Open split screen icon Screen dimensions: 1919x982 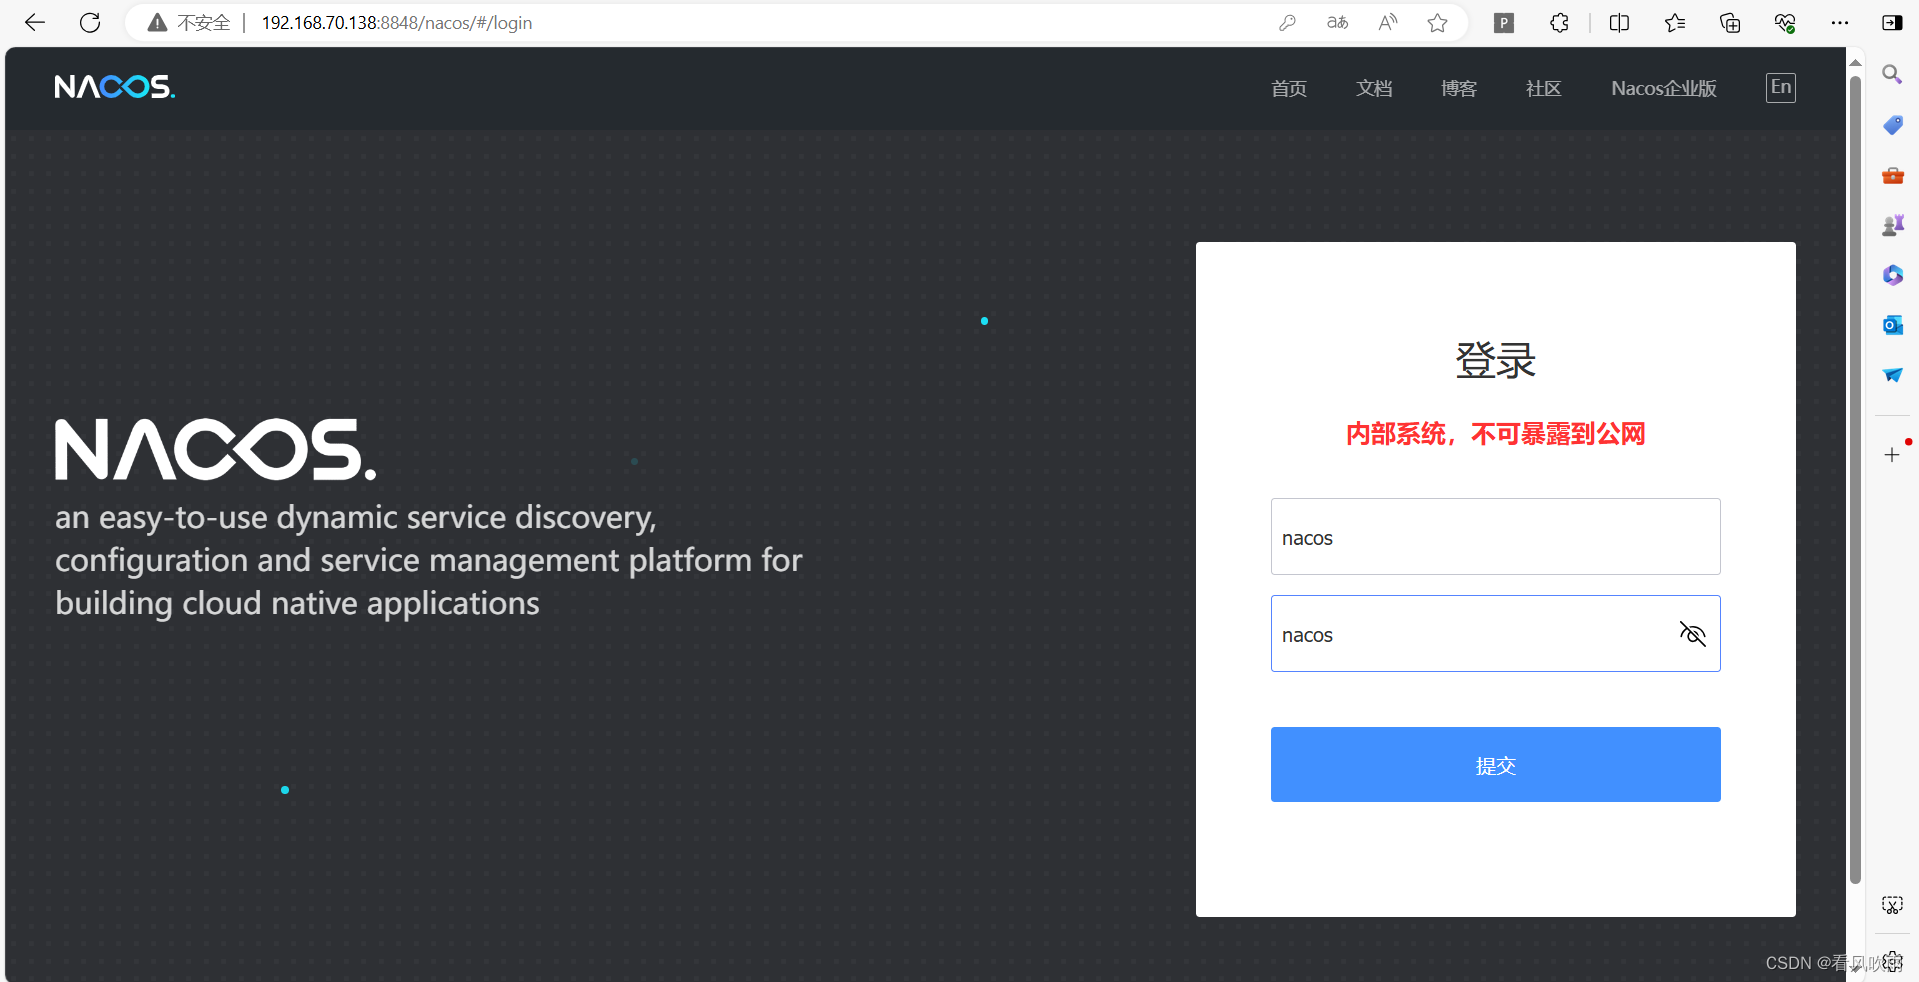pyautogui.click(x=1620, y=23)
